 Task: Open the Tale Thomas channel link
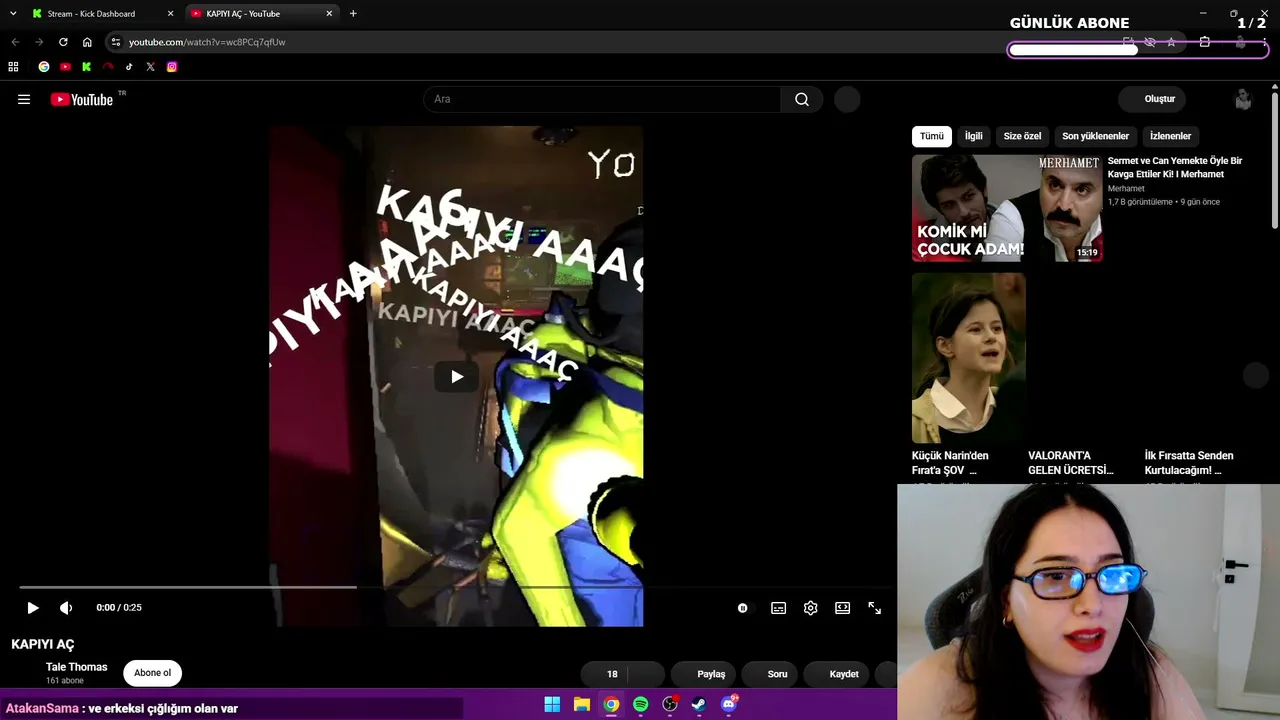(76, 667)
